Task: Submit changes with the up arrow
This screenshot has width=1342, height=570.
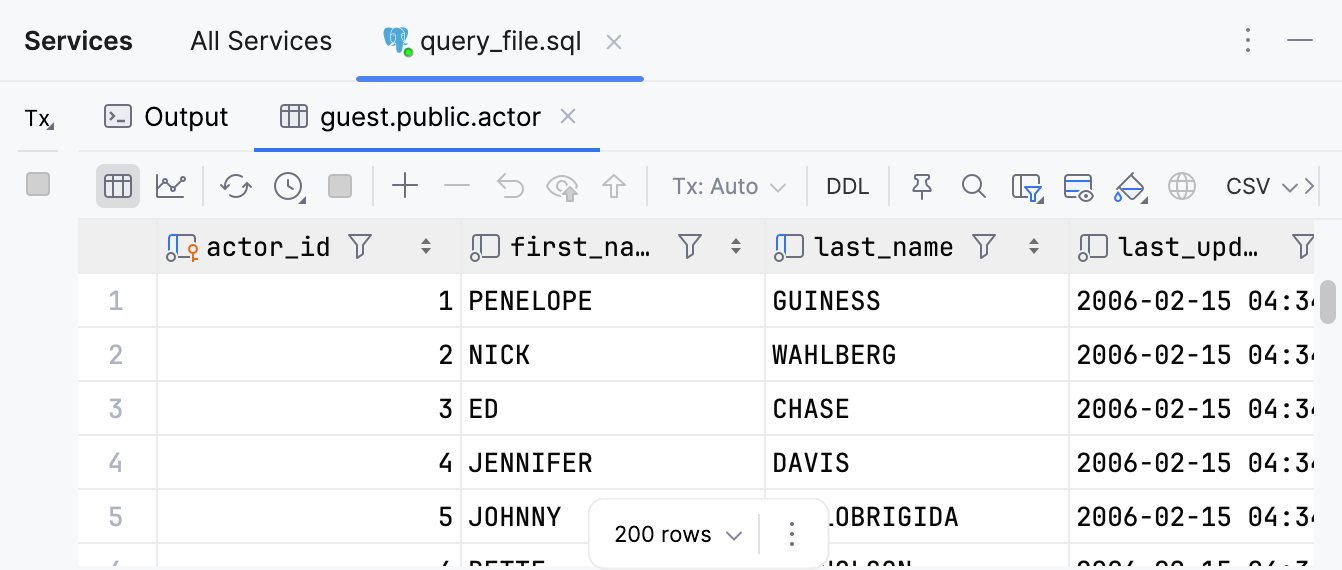Action: click(x=614, y=186)
